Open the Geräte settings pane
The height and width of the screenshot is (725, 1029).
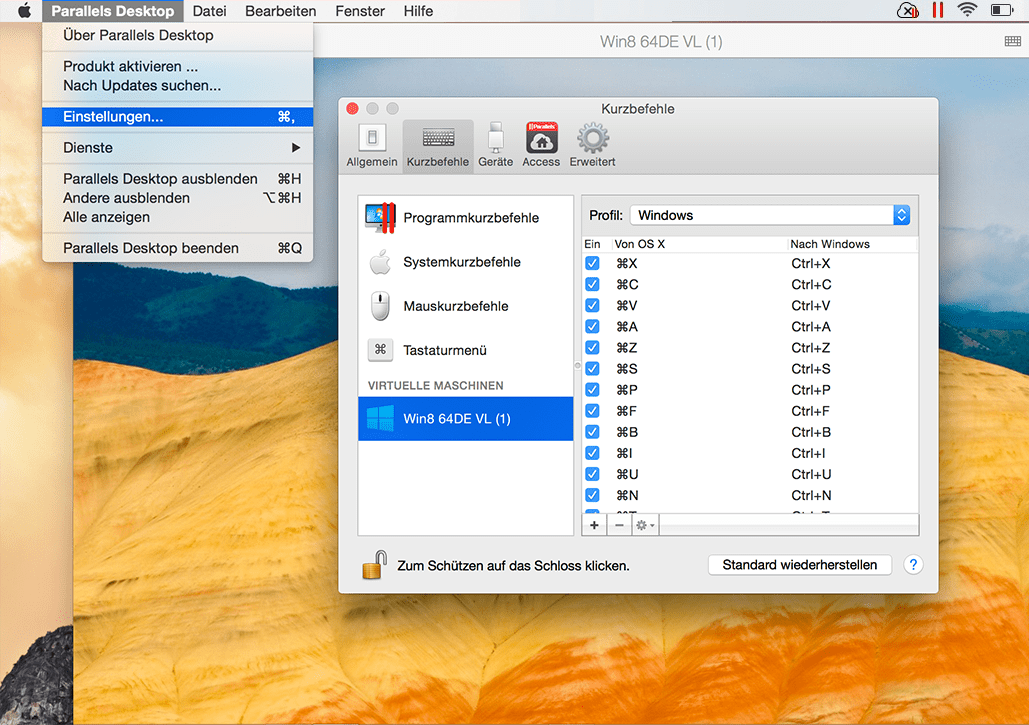495,143
